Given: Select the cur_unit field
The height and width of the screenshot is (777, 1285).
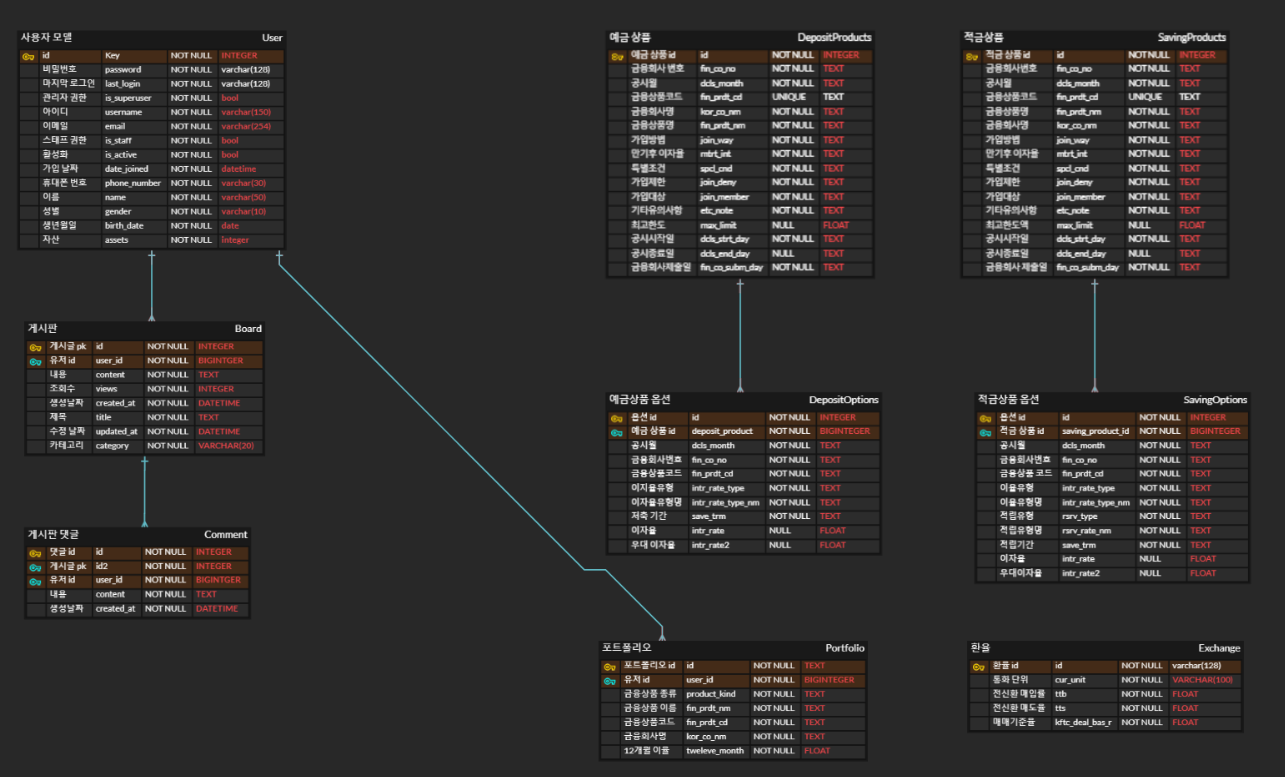Looking at the screenshot, I should tap(1070, 680).
